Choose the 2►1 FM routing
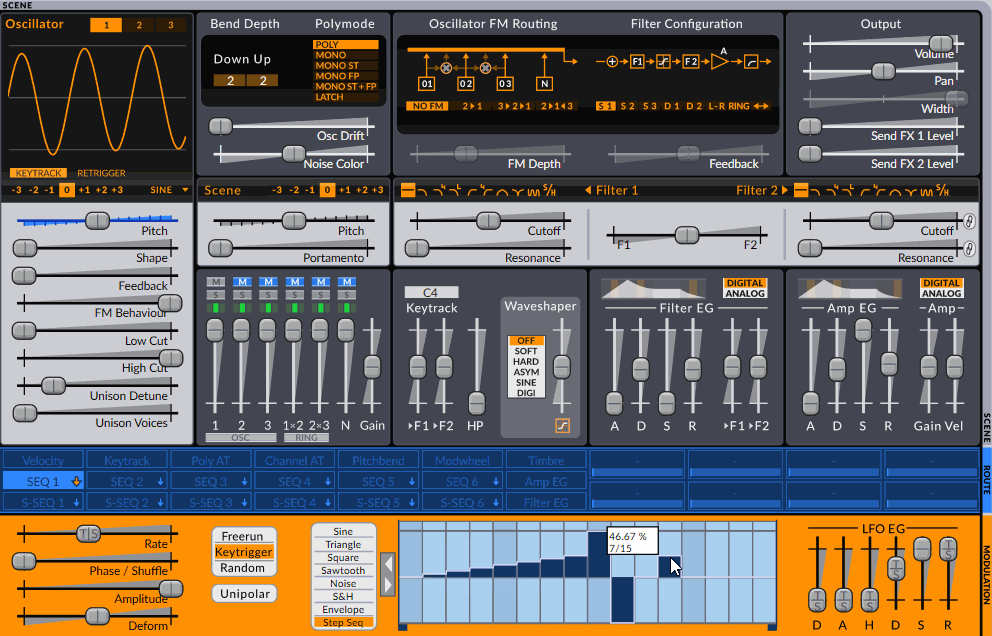The height and width of the screenshot is (636, 992). point(472,106)
